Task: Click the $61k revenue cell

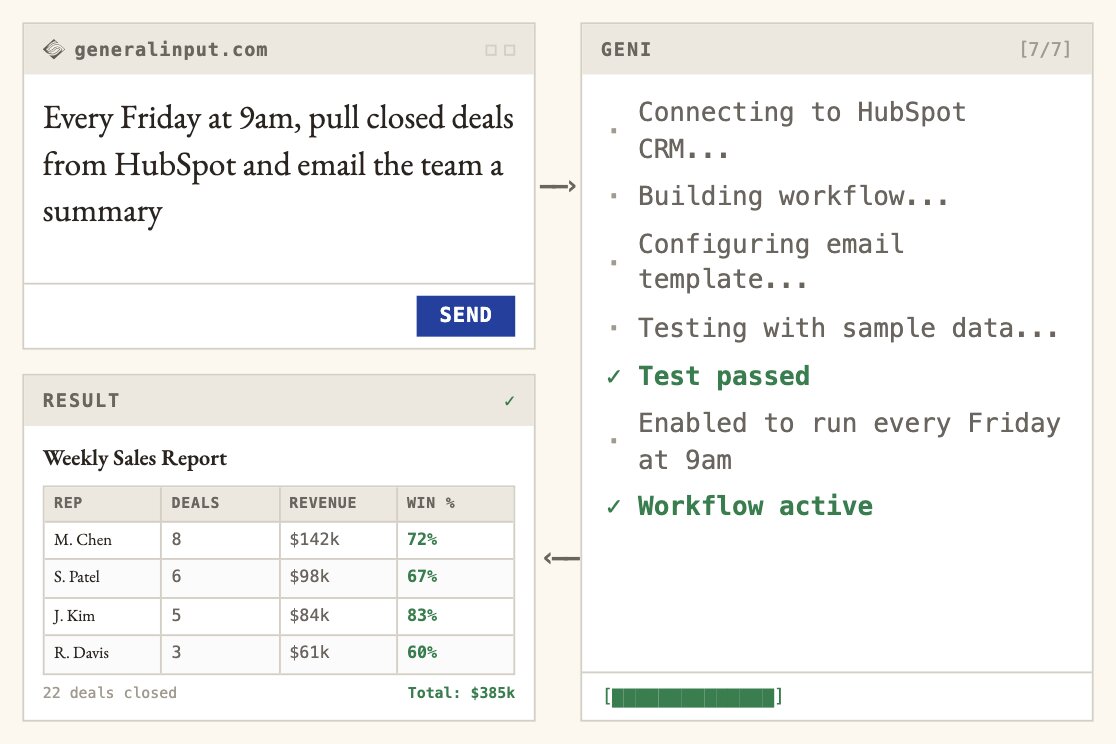Action: [x=338, y=654]
